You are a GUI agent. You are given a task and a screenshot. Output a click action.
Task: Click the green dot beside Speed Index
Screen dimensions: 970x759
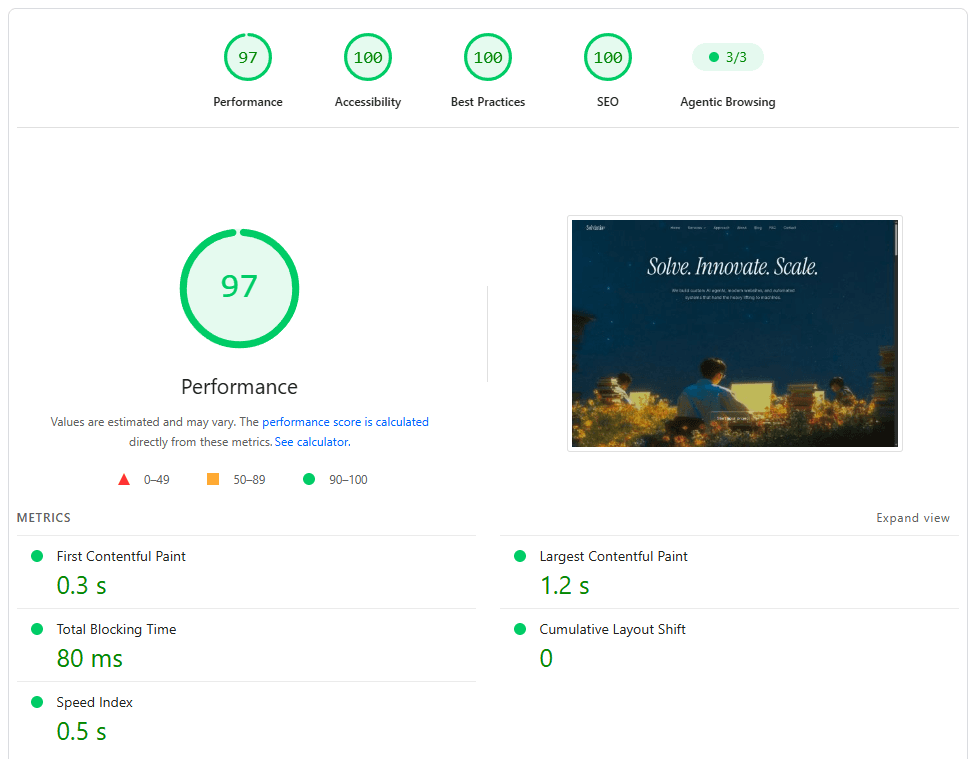tap(37, 702)
